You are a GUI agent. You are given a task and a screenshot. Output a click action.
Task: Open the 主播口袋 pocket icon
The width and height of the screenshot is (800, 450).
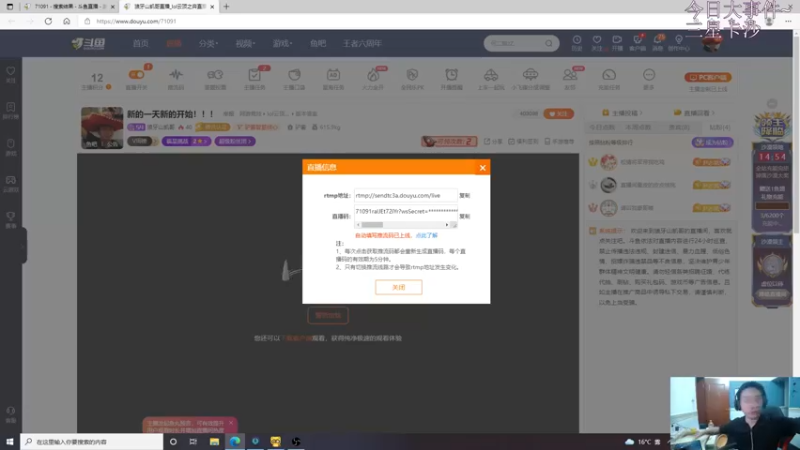(x=294, y=75)
